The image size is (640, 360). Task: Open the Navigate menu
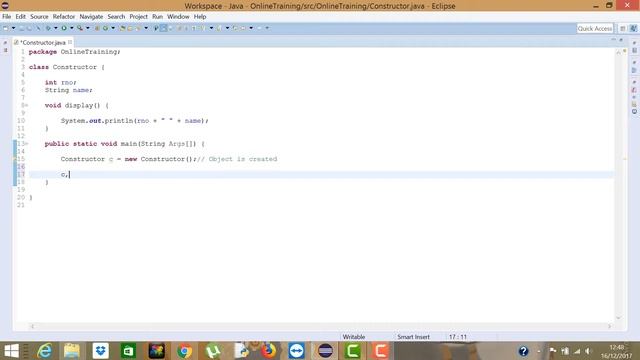point(91,17)
